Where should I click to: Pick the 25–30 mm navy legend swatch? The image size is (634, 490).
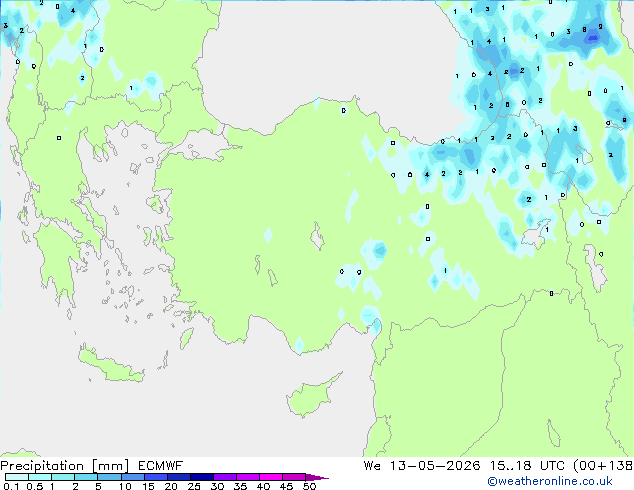coord(201,477)
